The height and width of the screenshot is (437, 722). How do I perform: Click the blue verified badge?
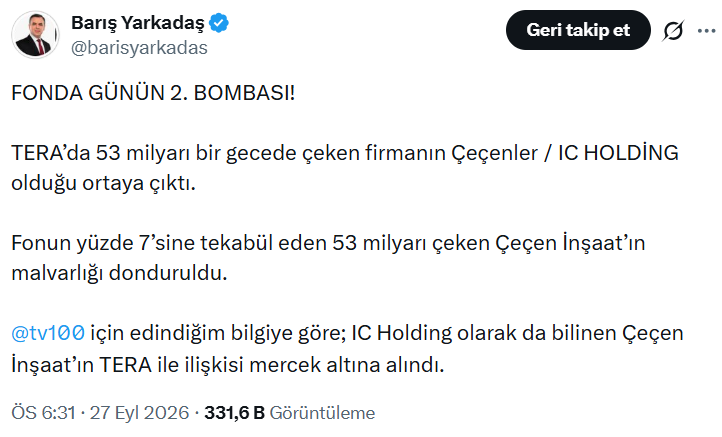219,23
